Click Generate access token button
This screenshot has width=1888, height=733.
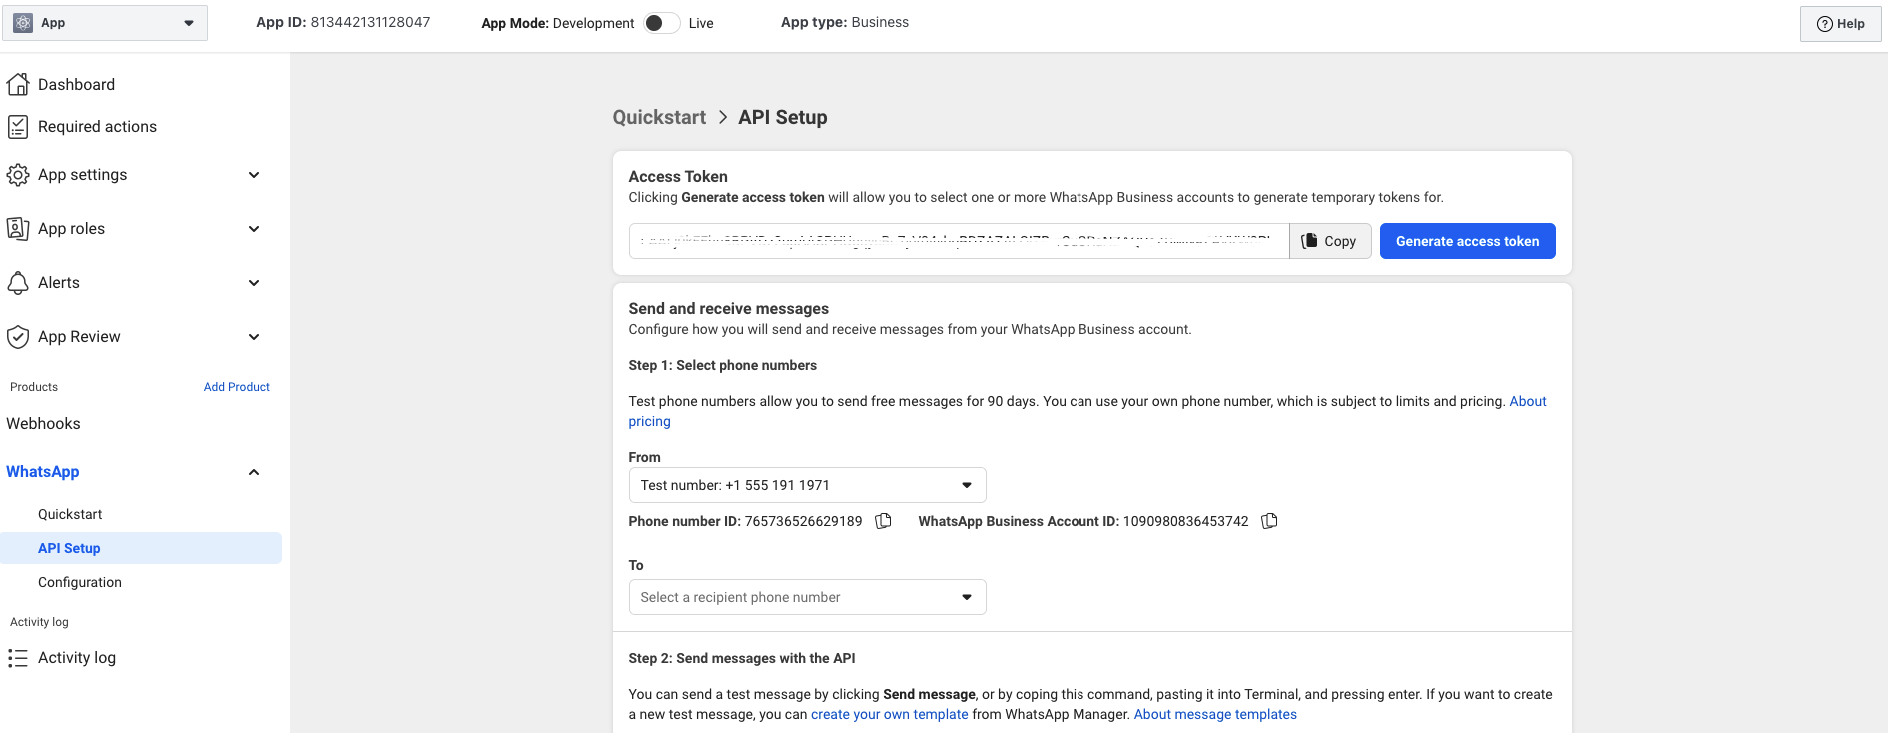[1467, 241]
